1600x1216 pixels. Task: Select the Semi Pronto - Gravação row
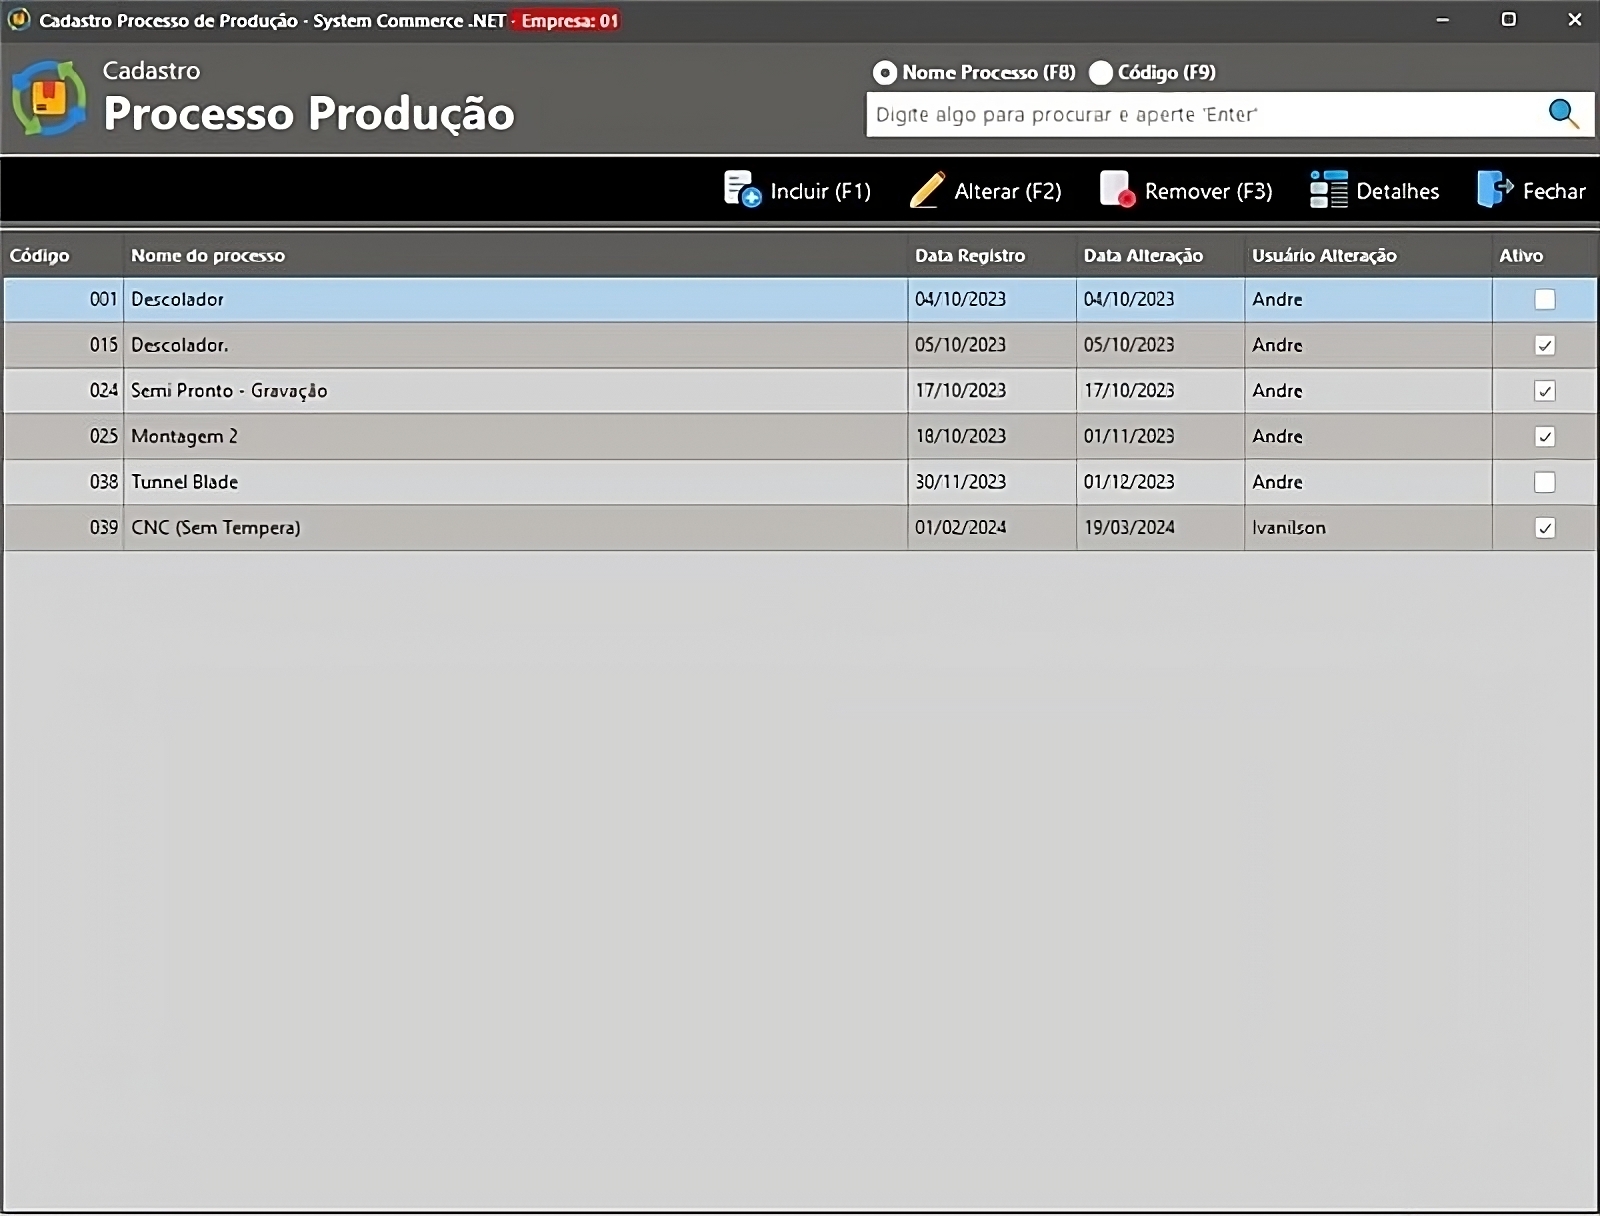pyautogui.click(x=500, y=391)
